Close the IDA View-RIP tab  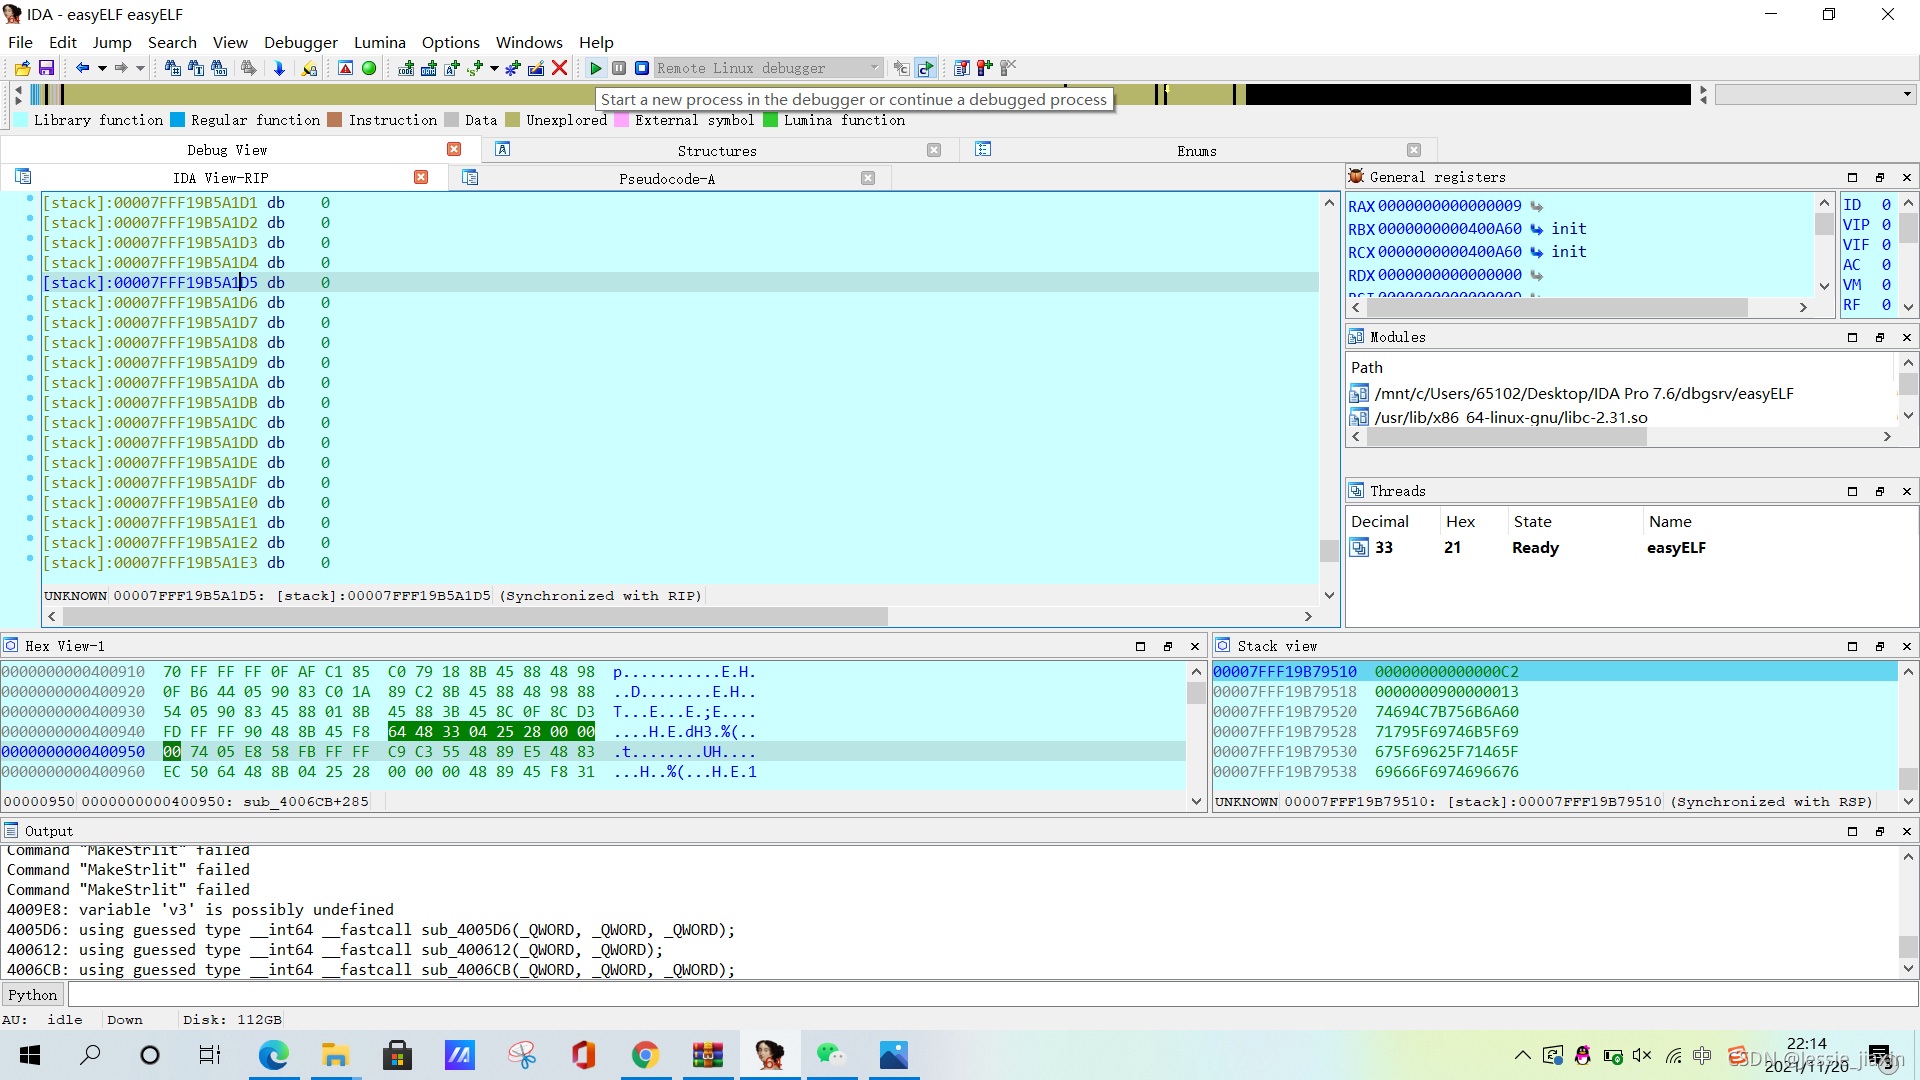[421, 177]
